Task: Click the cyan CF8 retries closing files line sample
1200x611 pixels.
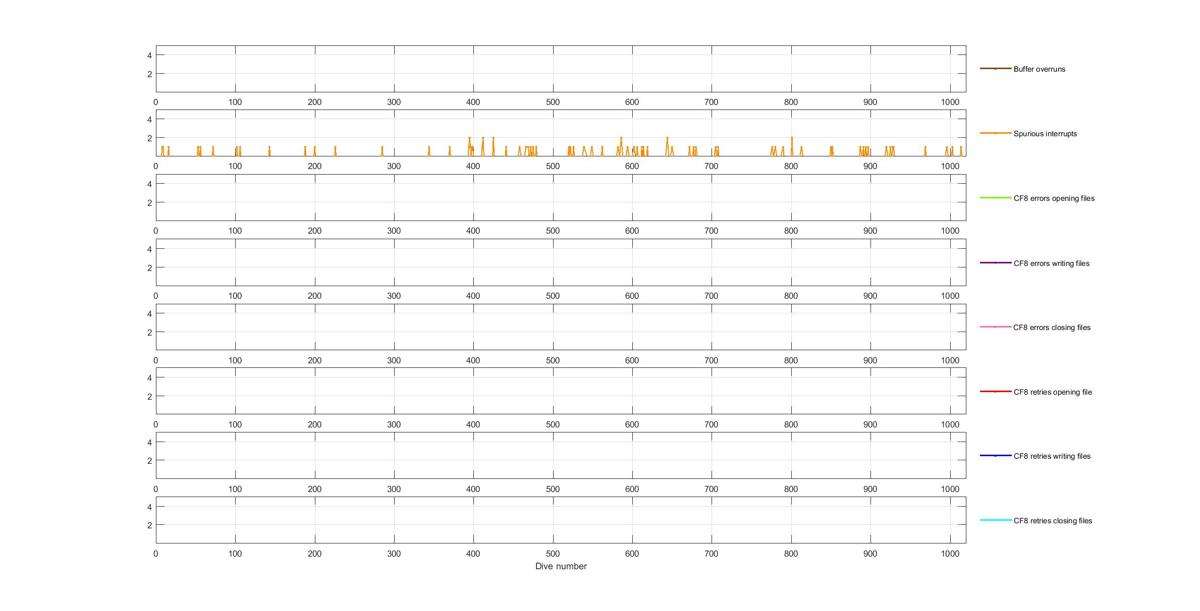Action: (x=996, y=520)
